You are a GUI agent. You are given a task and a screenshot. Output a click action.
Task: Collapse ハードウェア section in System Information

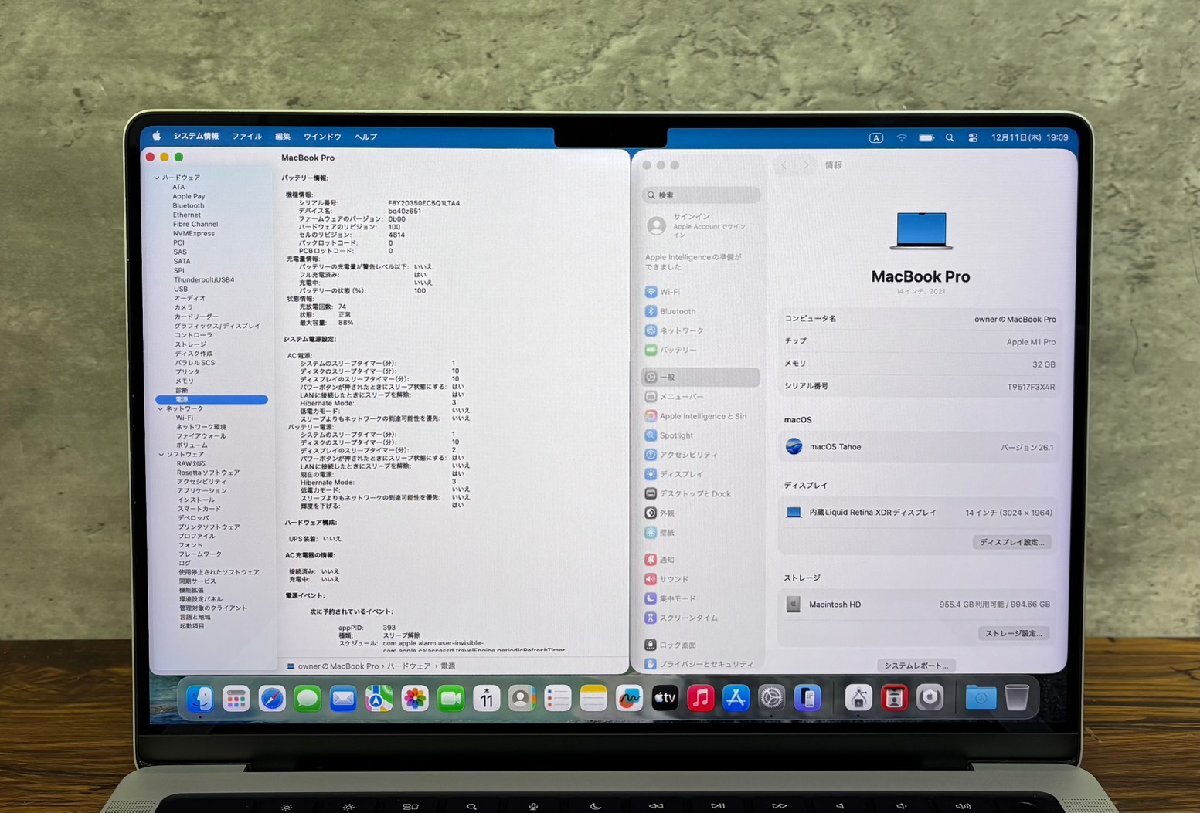click(157, 177)
